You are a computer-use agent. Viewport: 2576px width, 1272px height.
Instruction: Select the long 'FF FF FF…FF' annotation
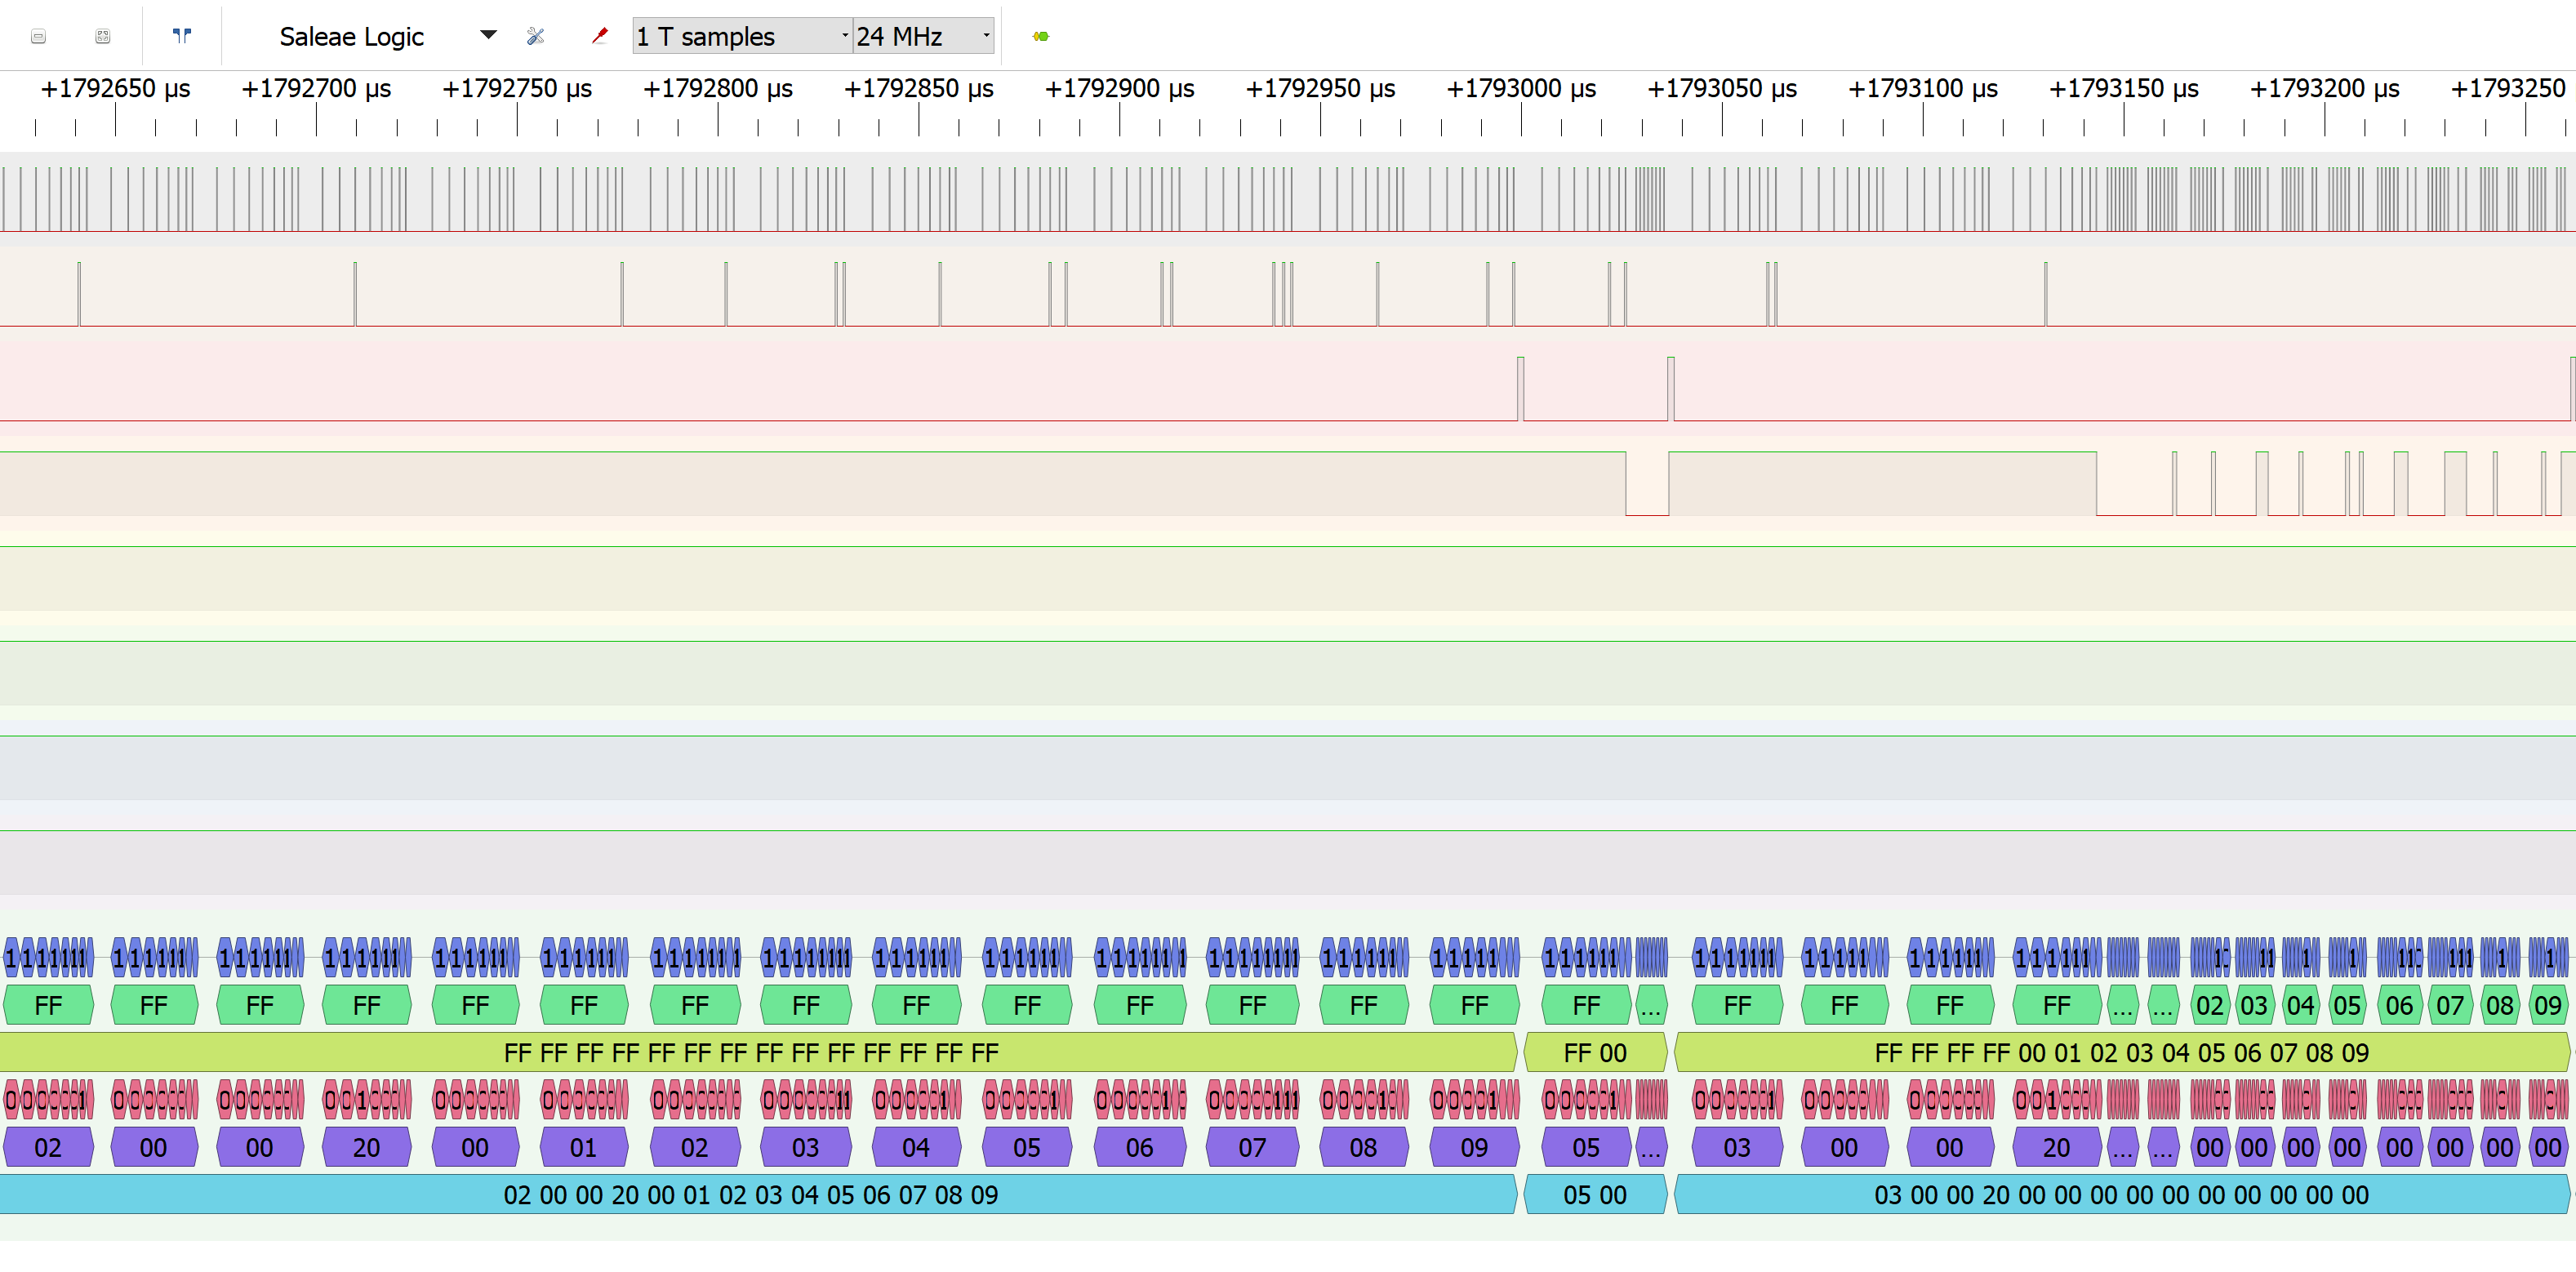pos(758,1053)
